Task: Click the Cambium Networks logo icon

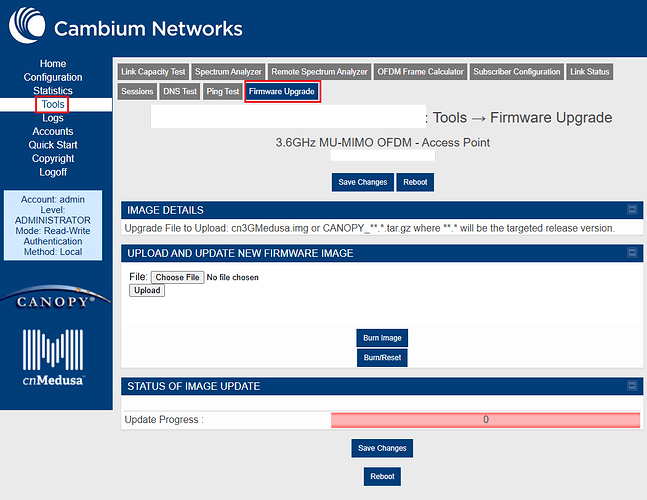Action: [x=25, y=28]
